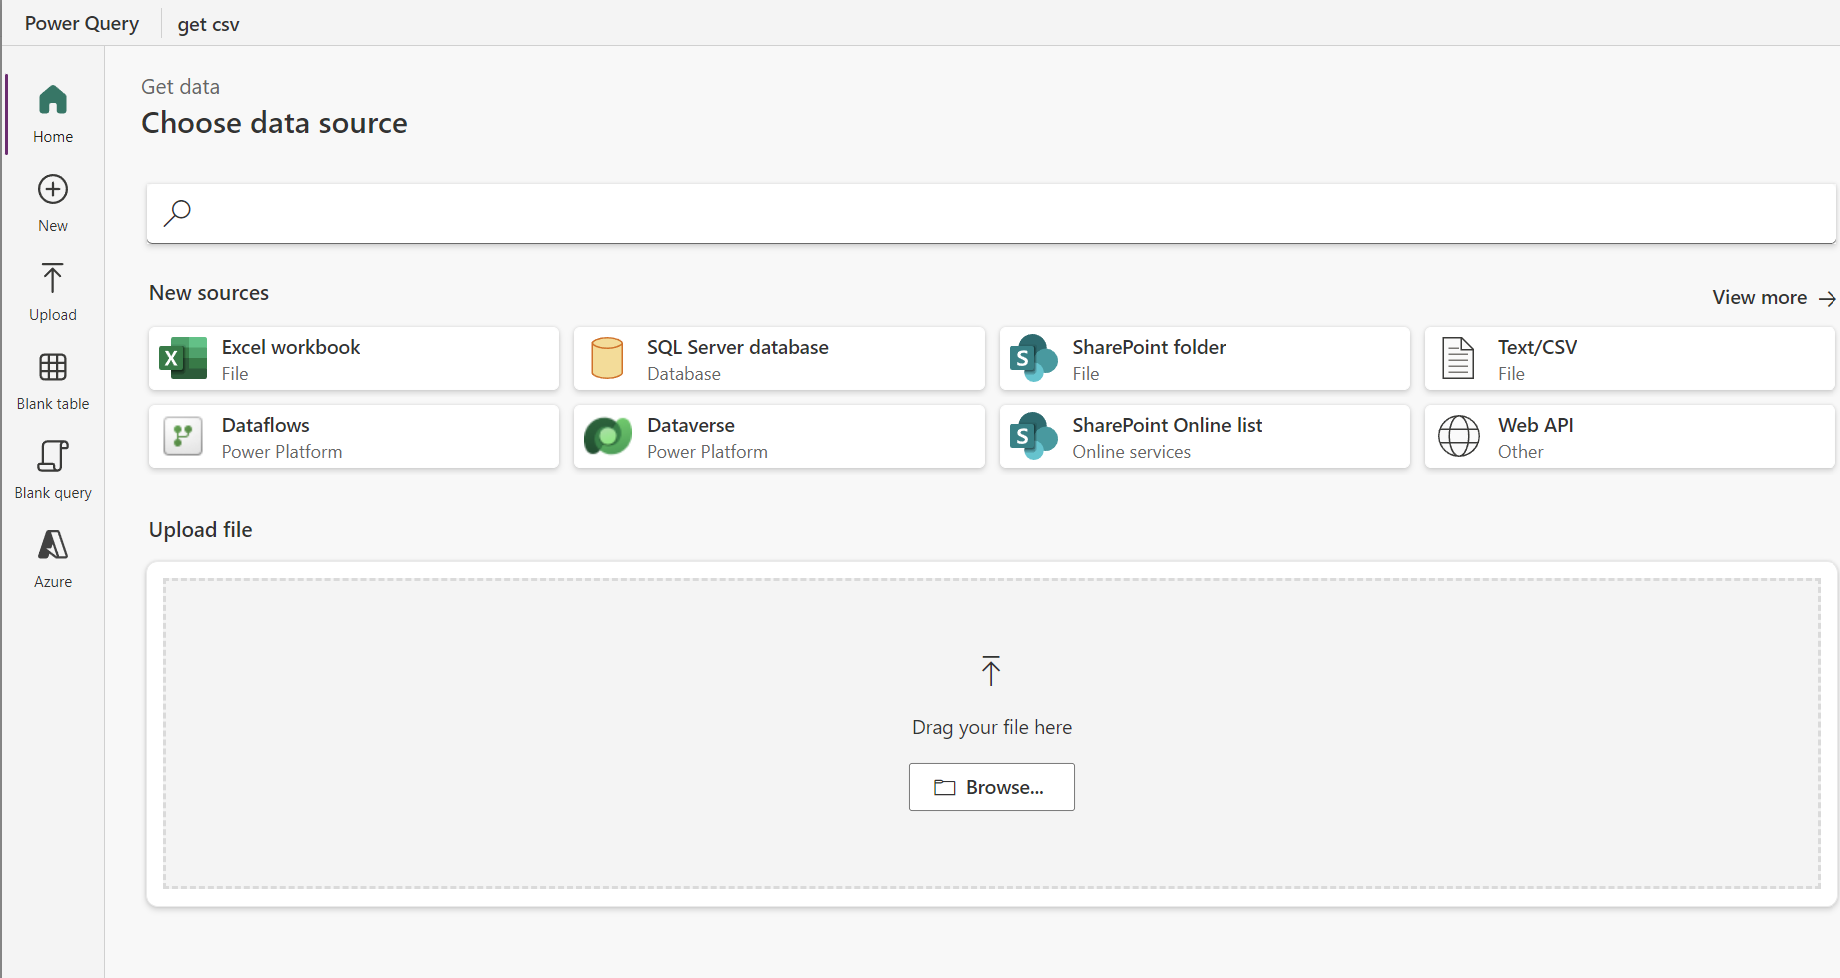Viewport: 1840px width, 978px height.
Task: Click the upload arrow in drop zone
Action: (991, 671)
